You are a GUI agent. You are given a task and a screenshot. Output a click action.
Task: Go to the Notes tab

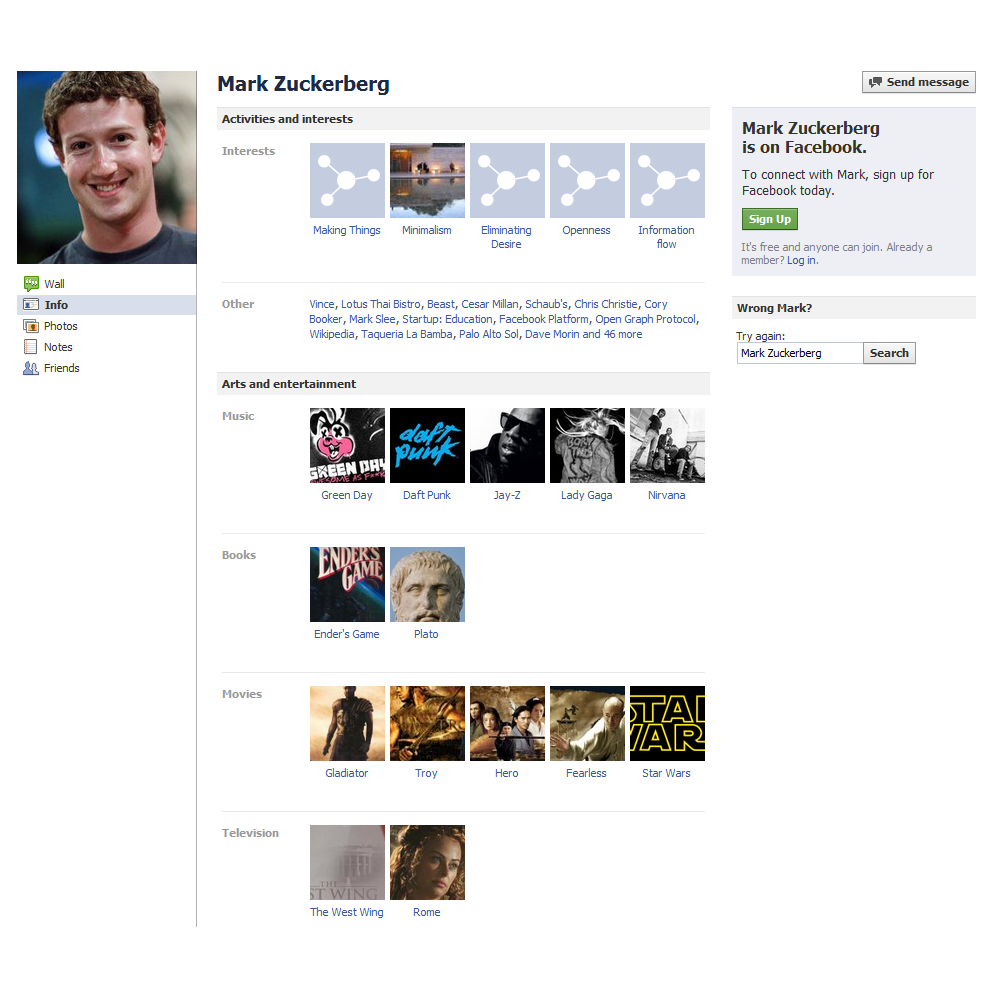point(107,347)
